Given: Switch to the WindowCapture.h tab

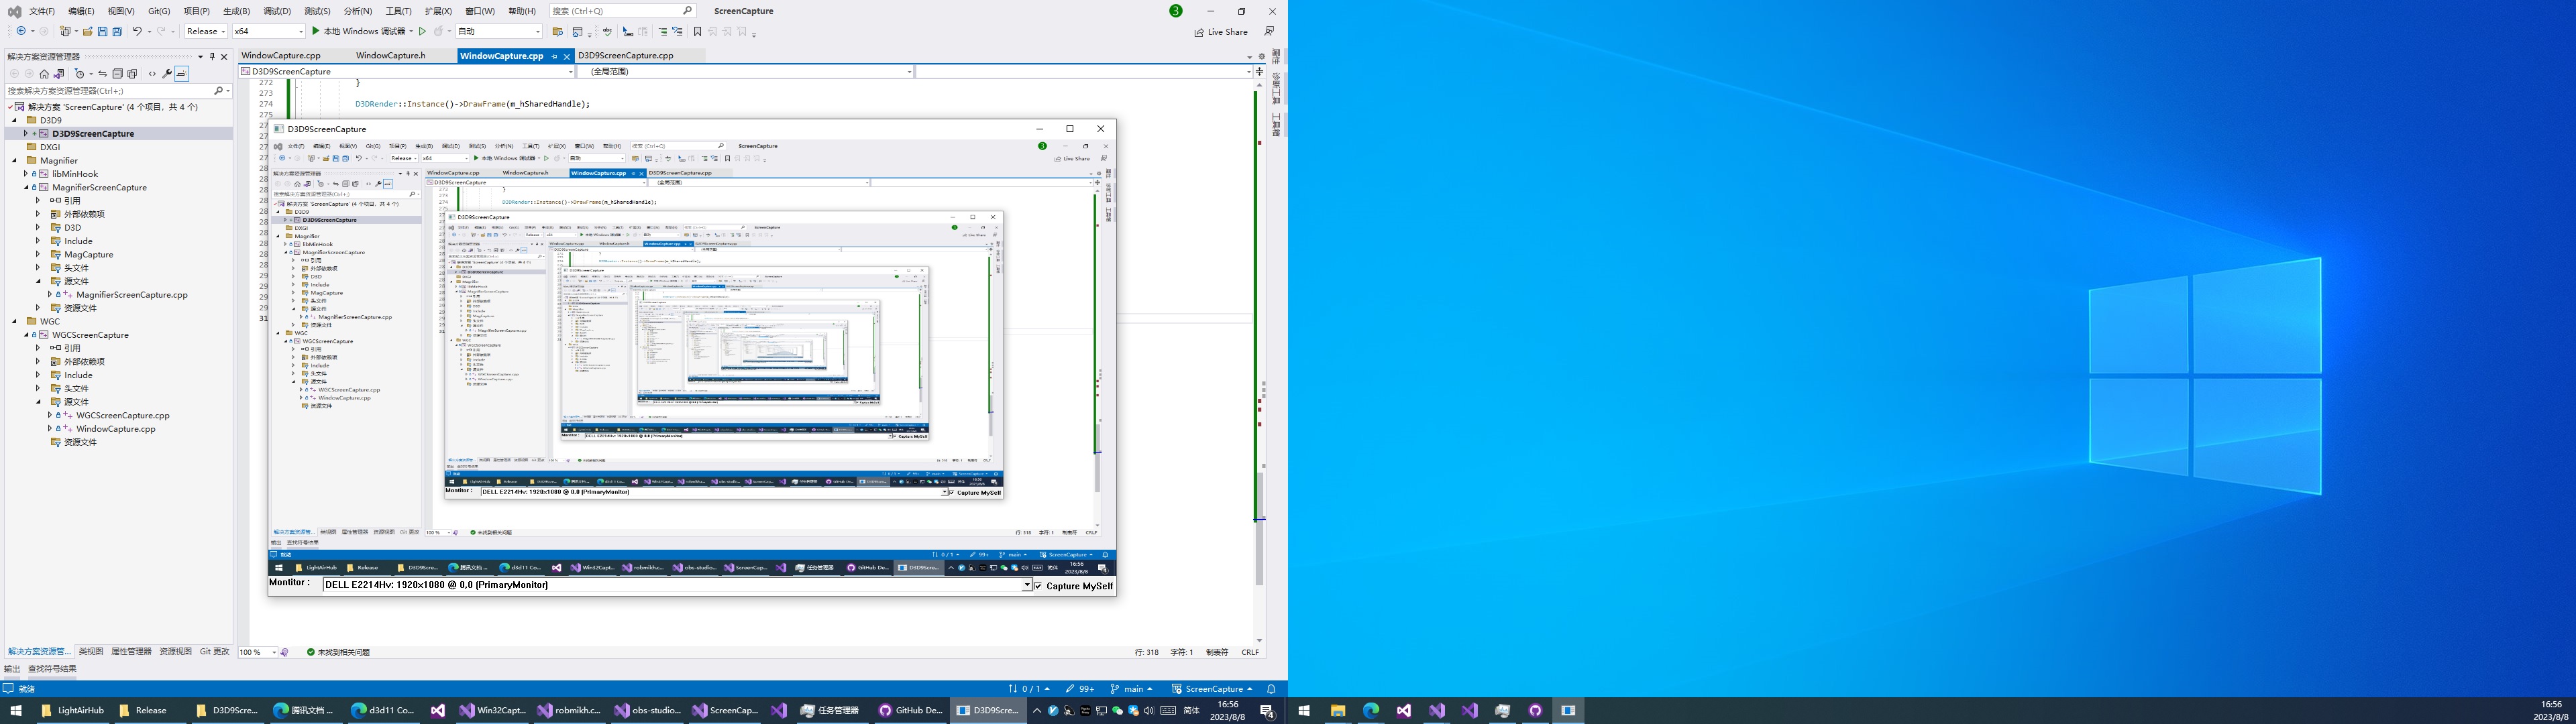Looking at the screenshot, I should click(x=390, y=56).
